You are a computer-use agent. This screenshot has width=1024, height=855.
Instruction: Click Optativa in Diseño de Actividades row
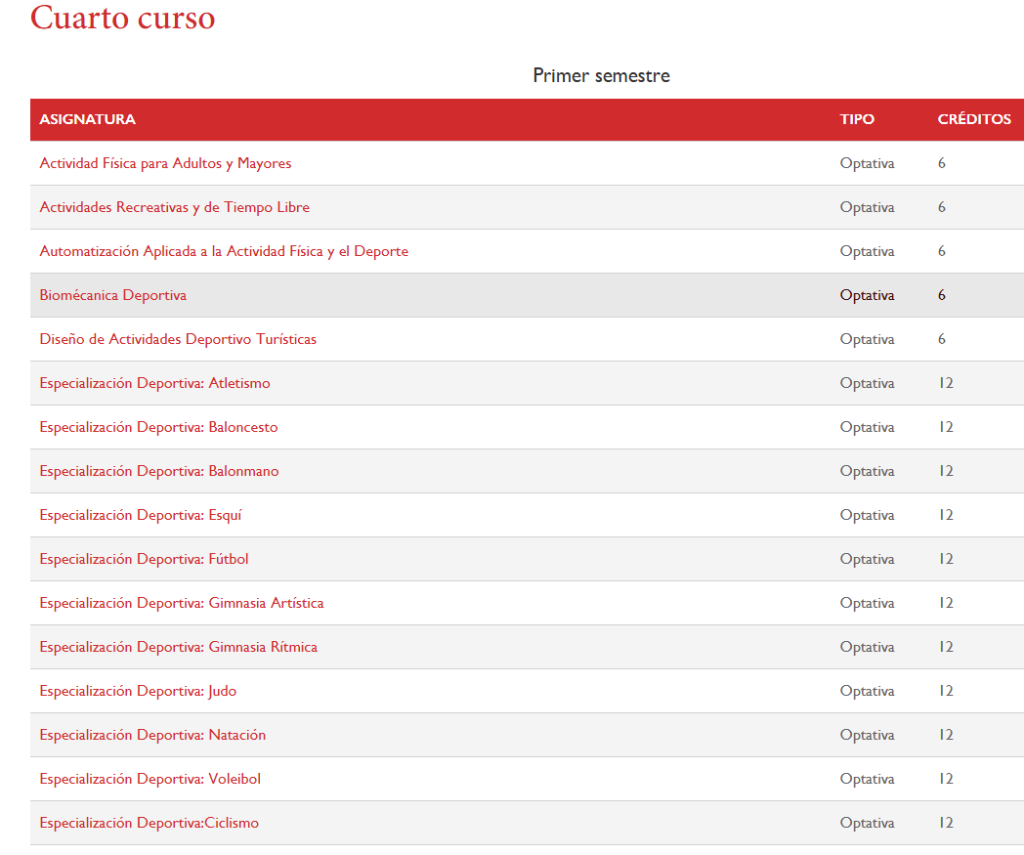[x=867, y=339]
